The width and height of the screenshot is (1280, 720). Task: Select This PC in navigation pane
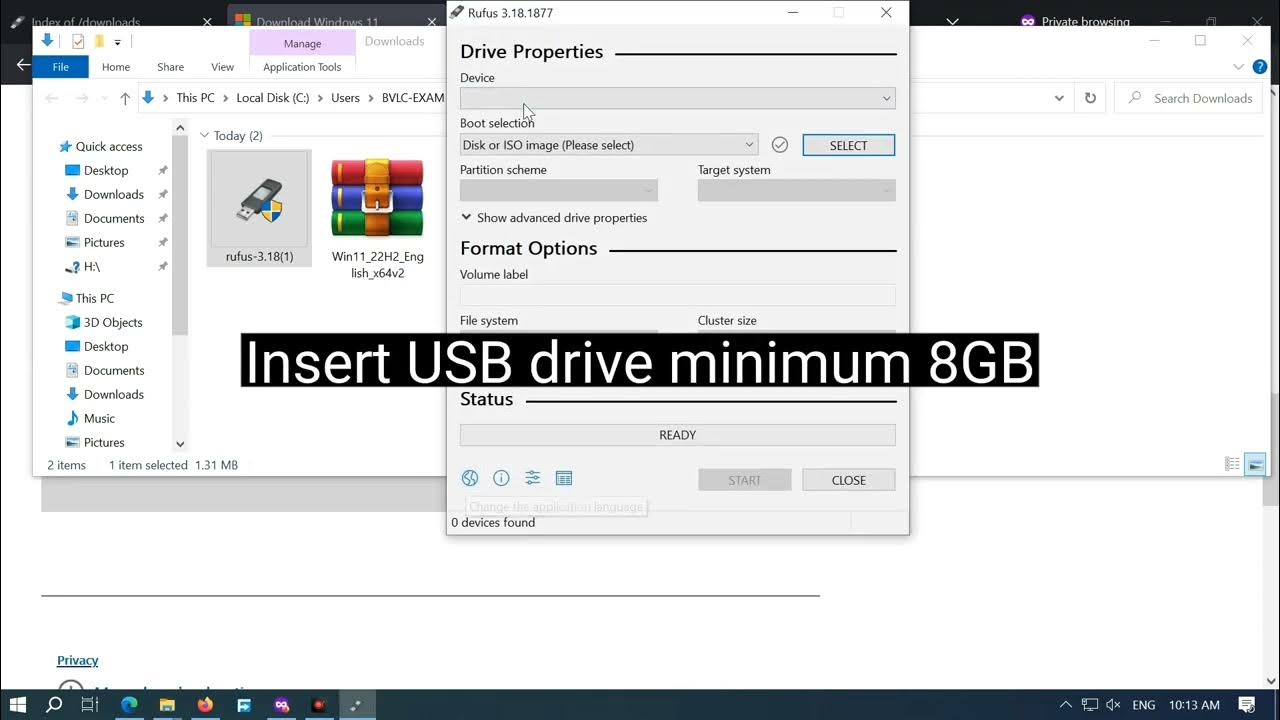point(95,298)
